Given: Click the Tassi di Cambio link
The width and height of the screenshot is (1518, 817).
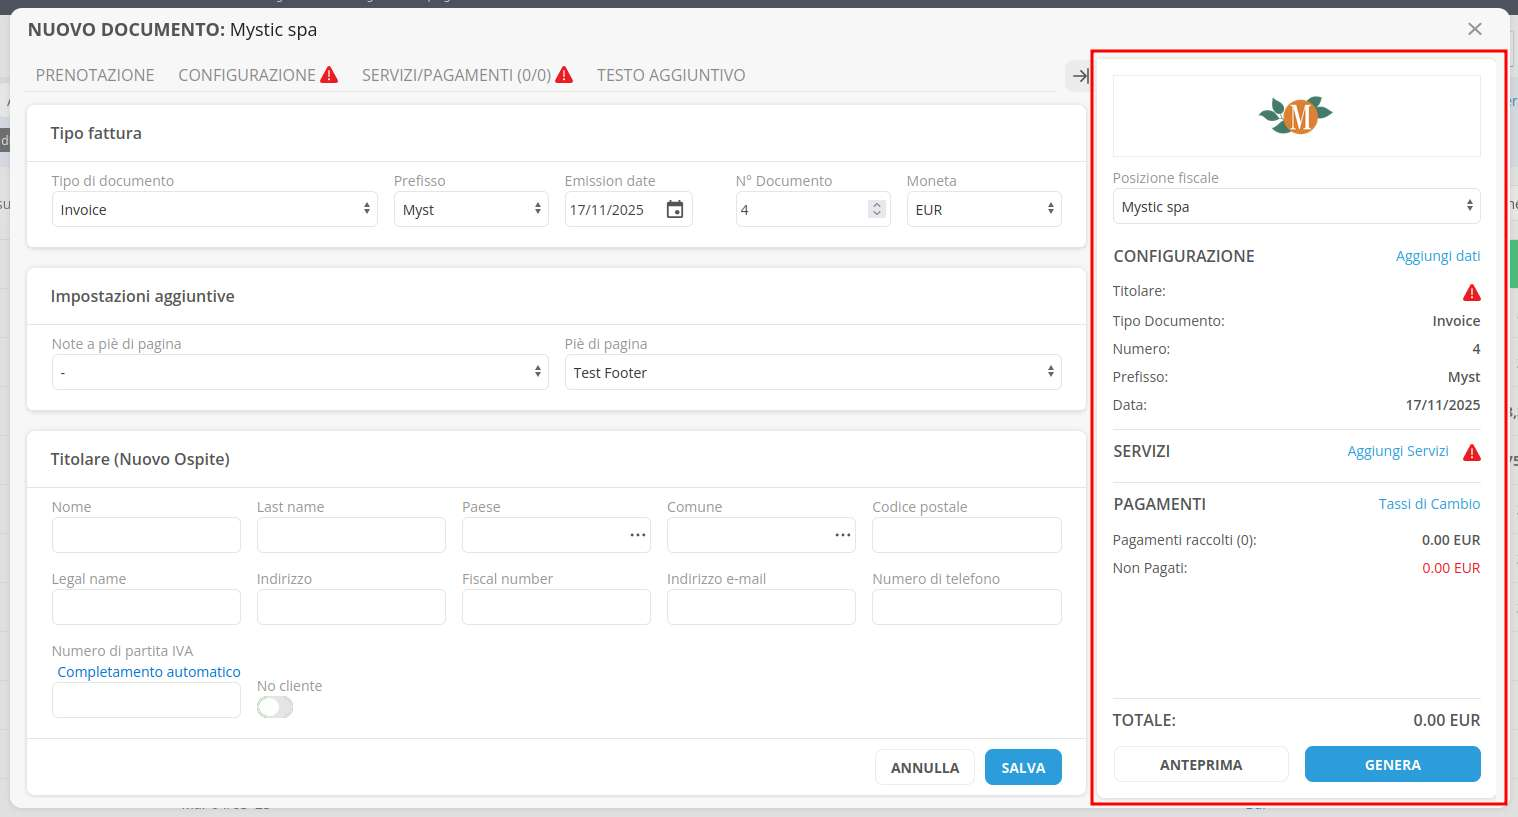Looking at the screenshot, I should (1428, 504).
